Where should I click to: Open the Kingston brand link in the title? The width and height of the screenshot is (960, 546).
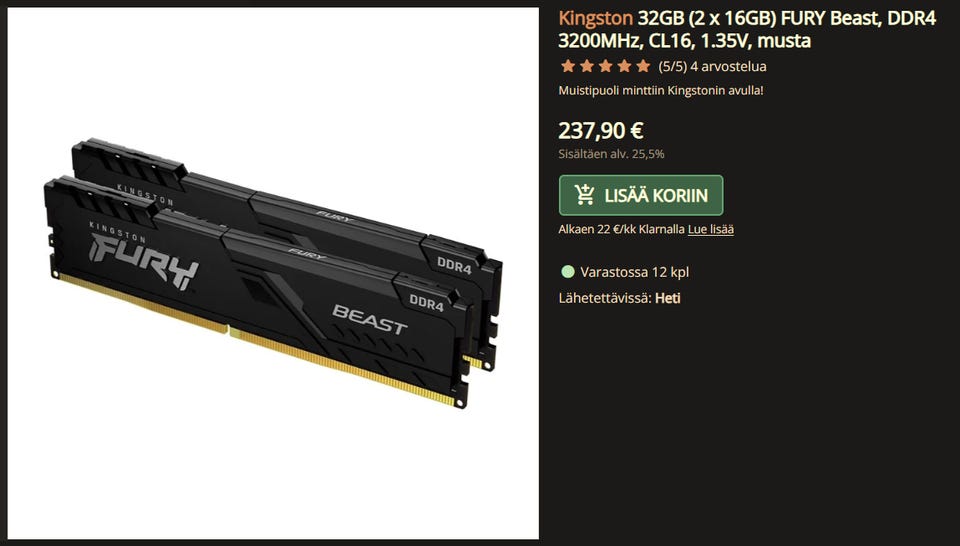pyautogui.click(x=595, y=18)
